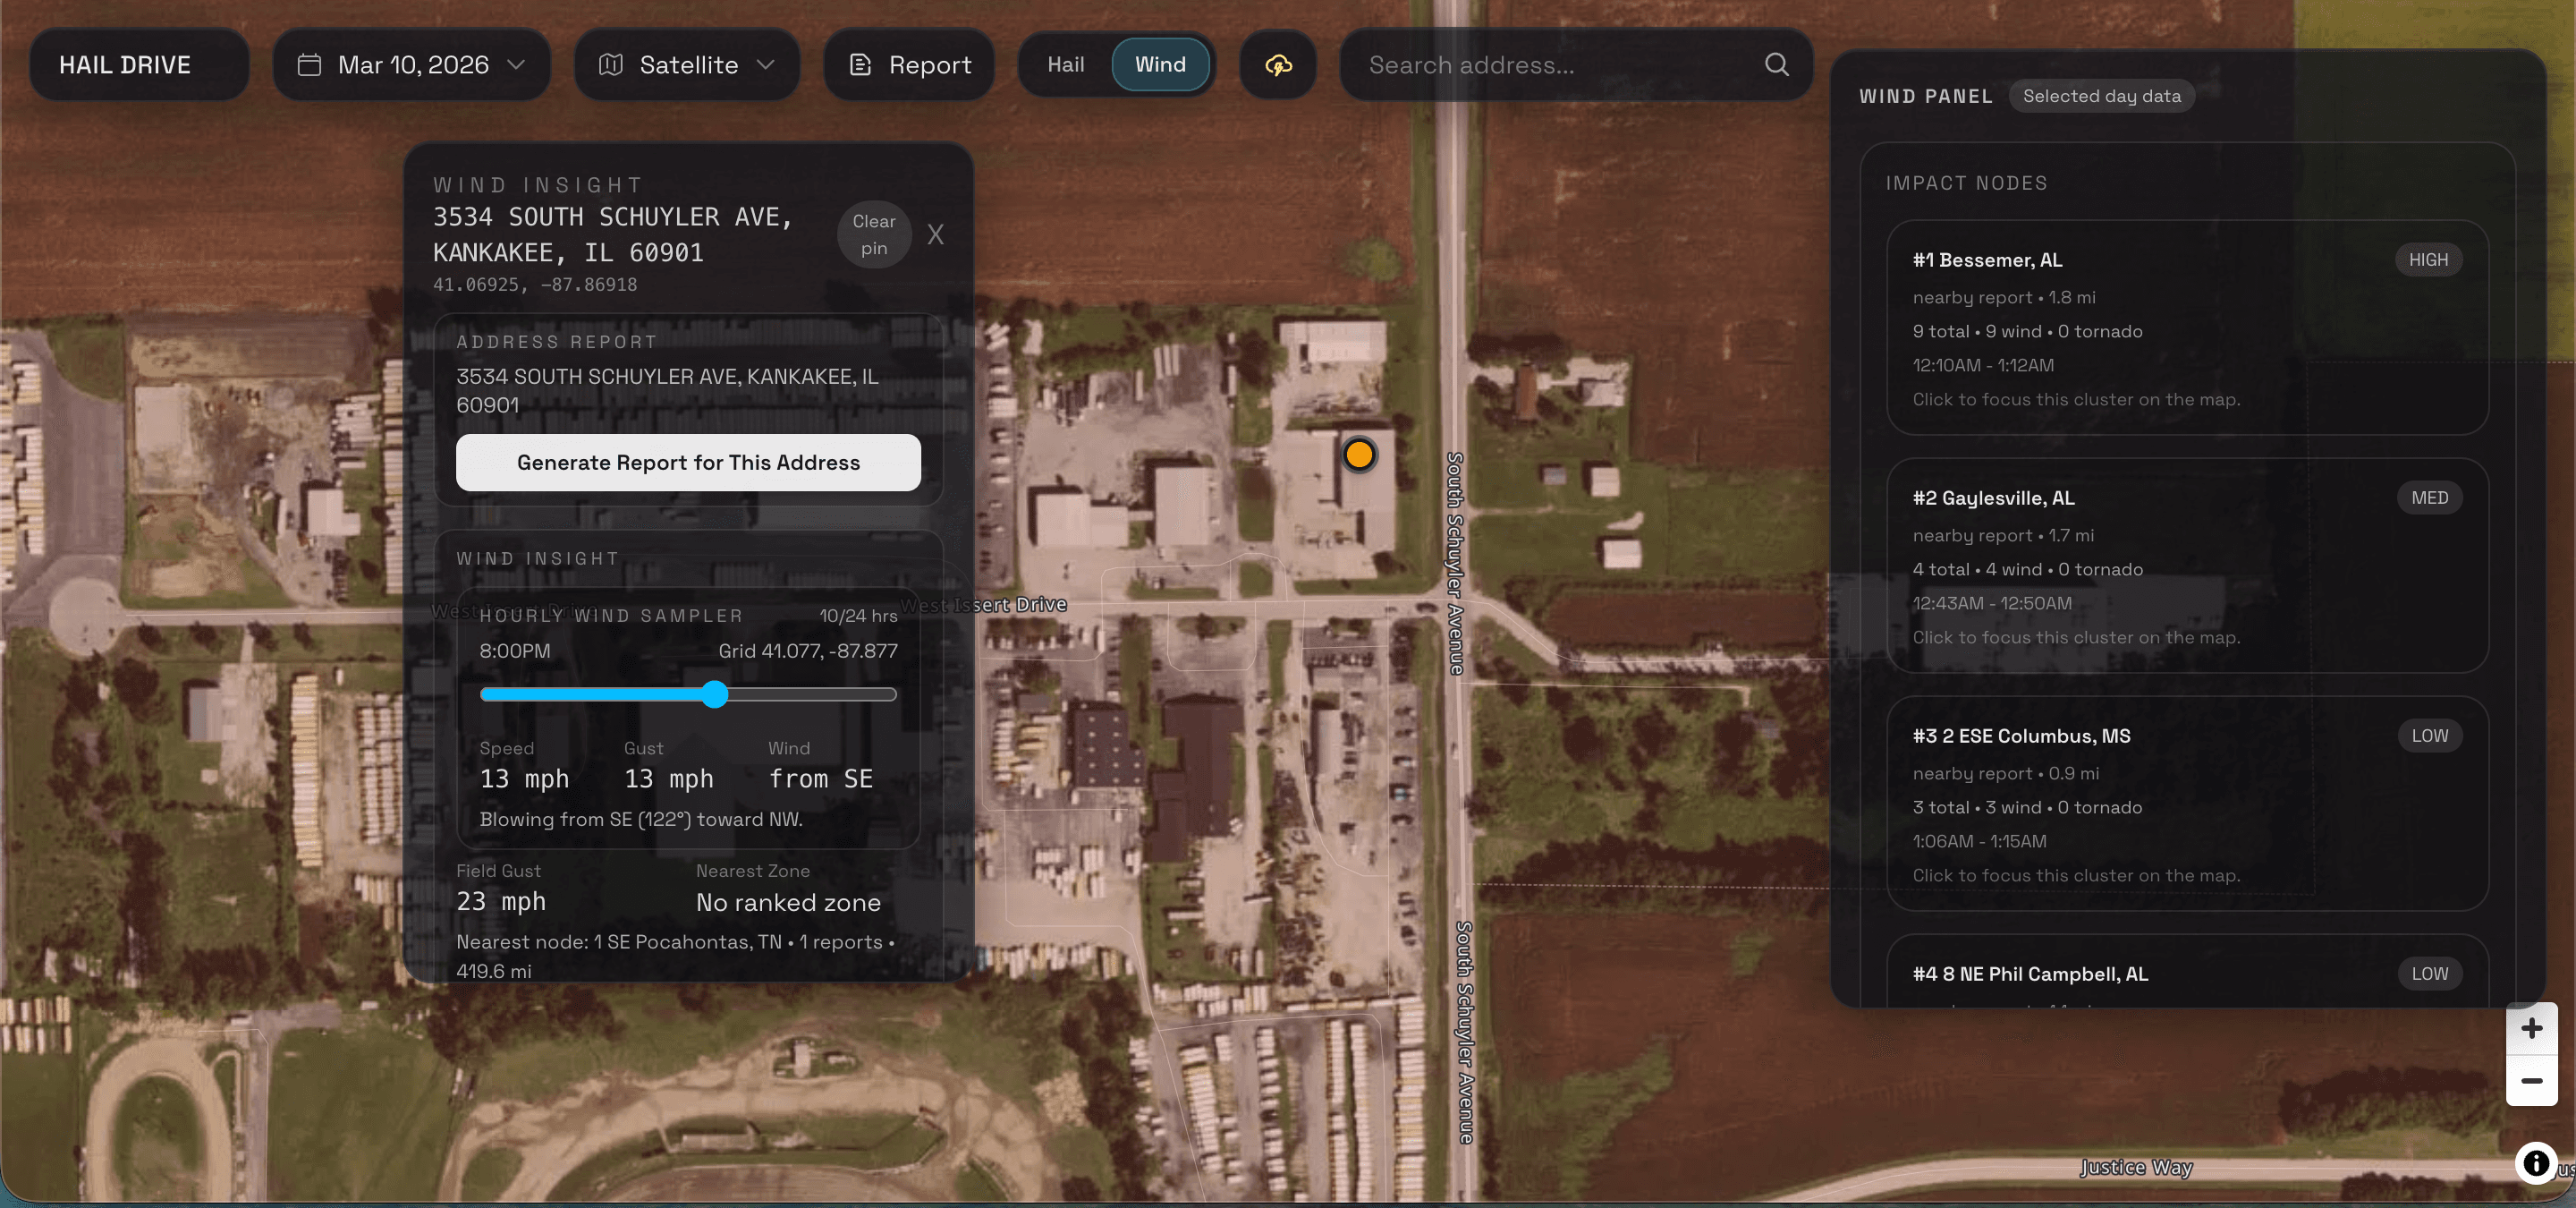
Task: Toggle Wind mode off
Action: click(1160, 64)
